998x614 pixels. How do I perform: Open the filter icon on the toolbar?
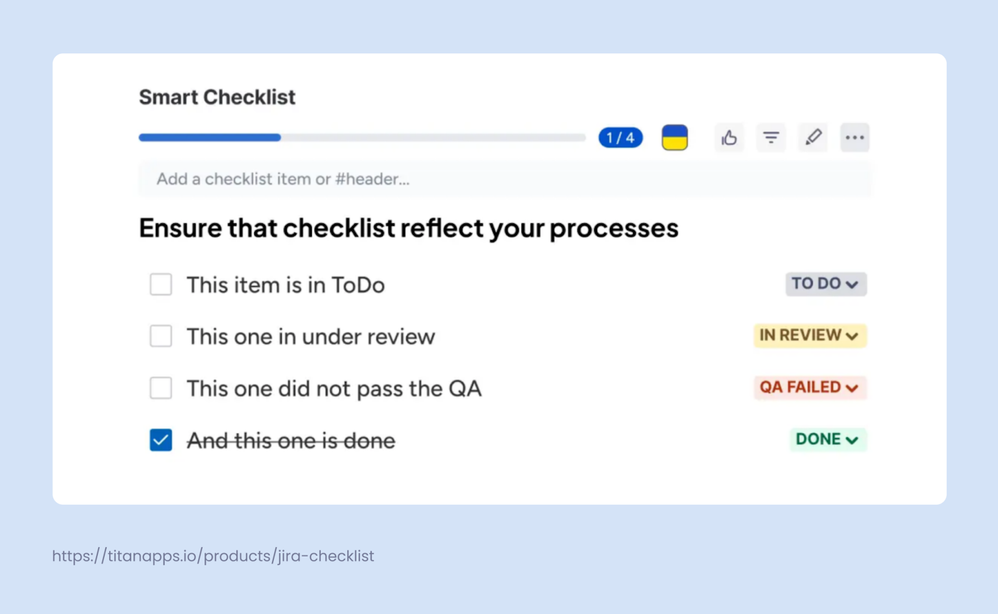771,137
